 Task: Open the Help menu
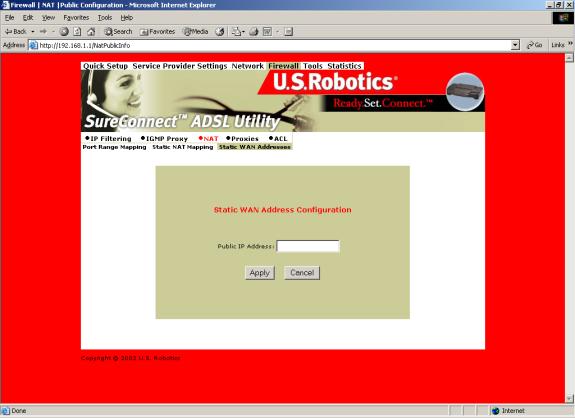[127, 18]
